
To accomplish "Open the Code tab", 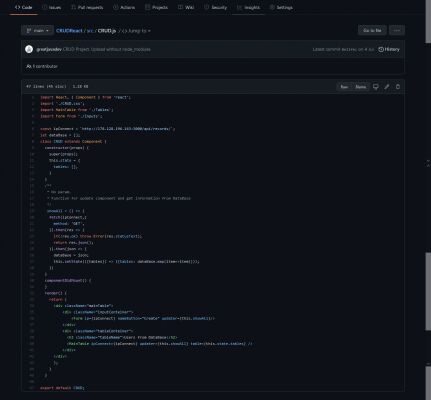I will pyautogui.click(x=23, y=7).
